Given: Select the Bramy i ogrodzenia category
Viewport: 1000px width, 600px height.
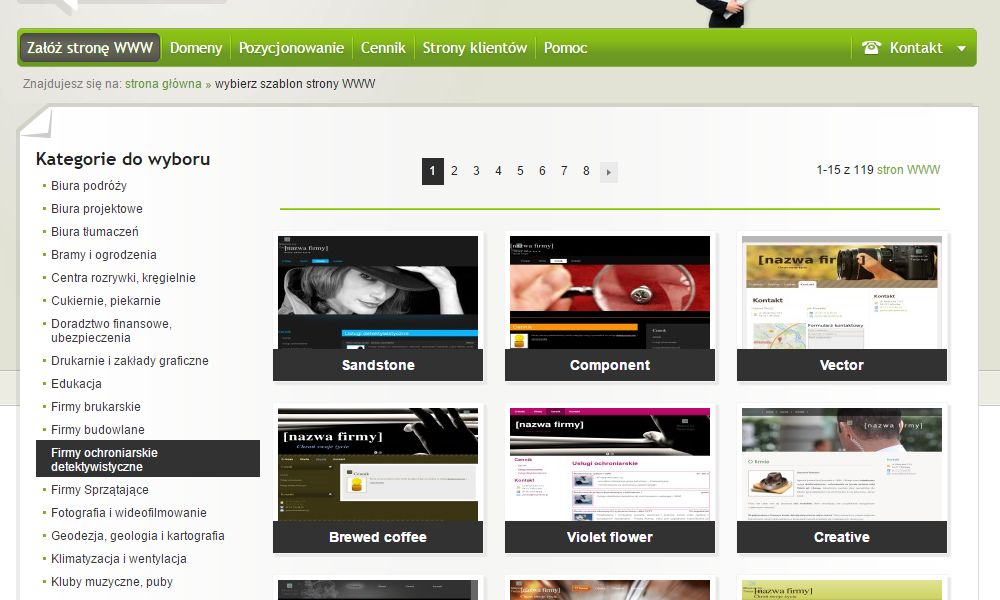Looking at the screenshot, I should click(x=103, y=254).
